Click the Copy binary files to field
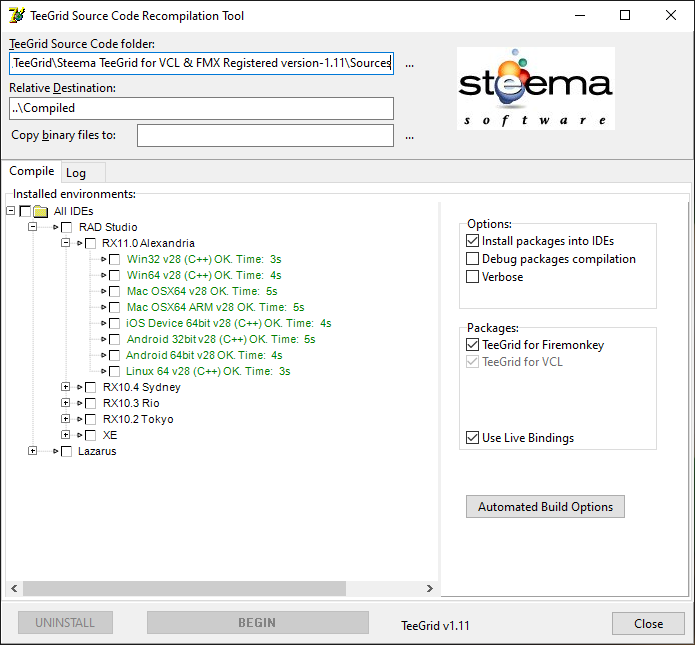The height and width of the screenshot is (645, 695). pyautogui.click(x=265, y=135)
